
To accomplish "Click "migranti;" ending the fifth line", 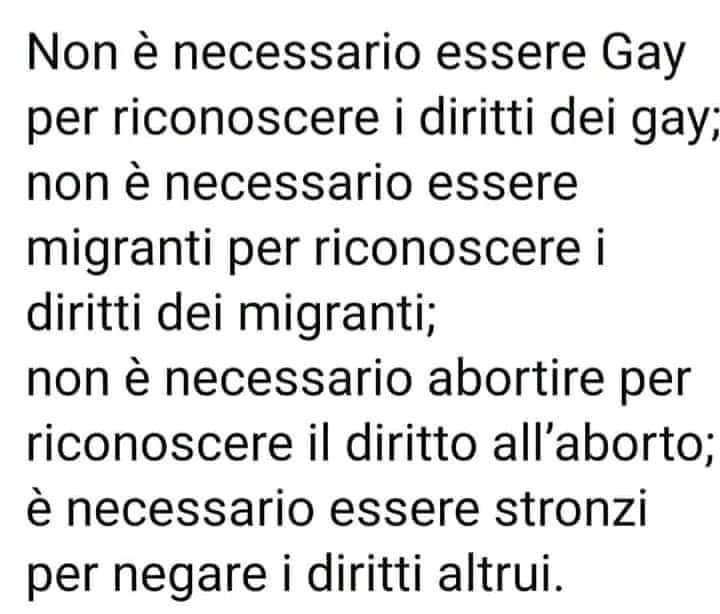I will [337, 316].
